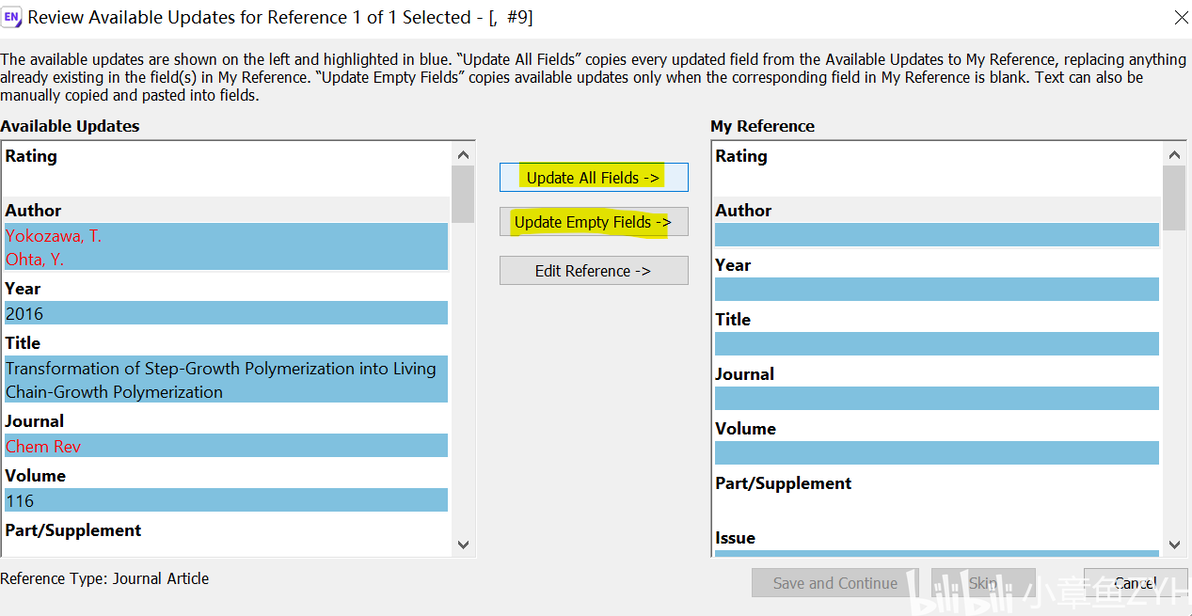This screenshot has width=1192, height=616.
Task: Click the Chem Rev journal value
Action: (x=44, y=446)
